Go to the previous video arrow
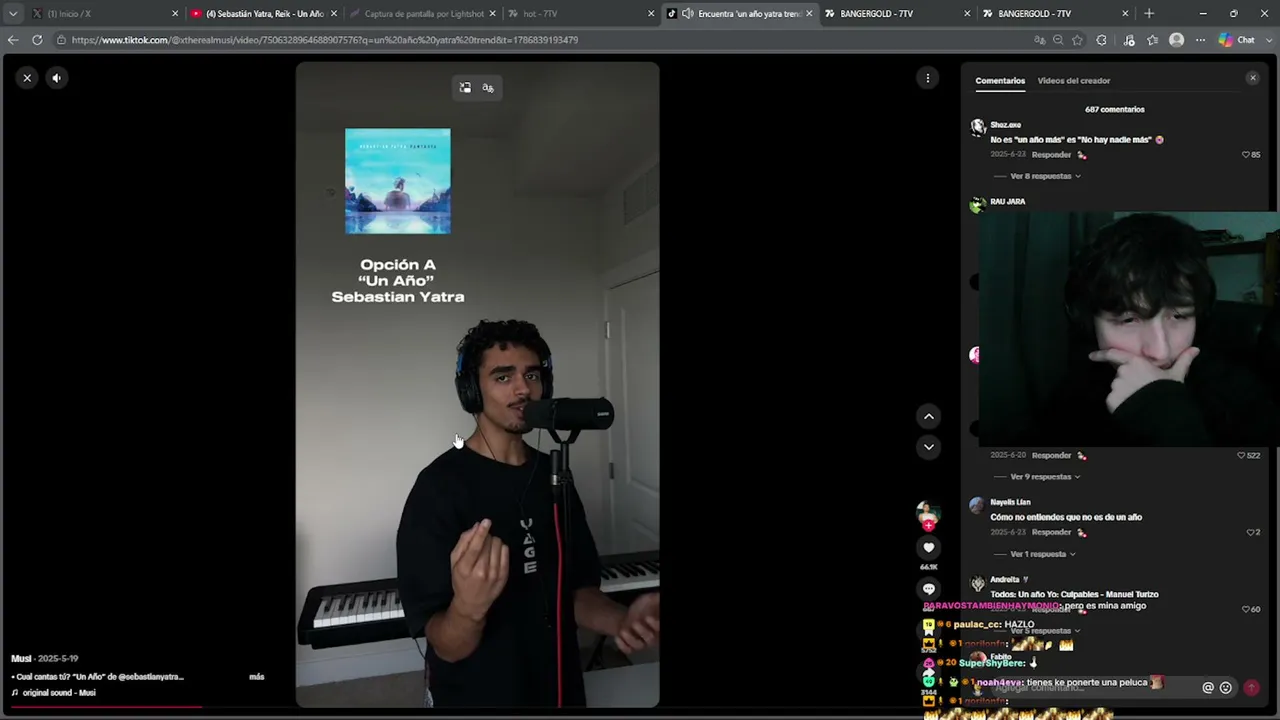 [929, 416]
